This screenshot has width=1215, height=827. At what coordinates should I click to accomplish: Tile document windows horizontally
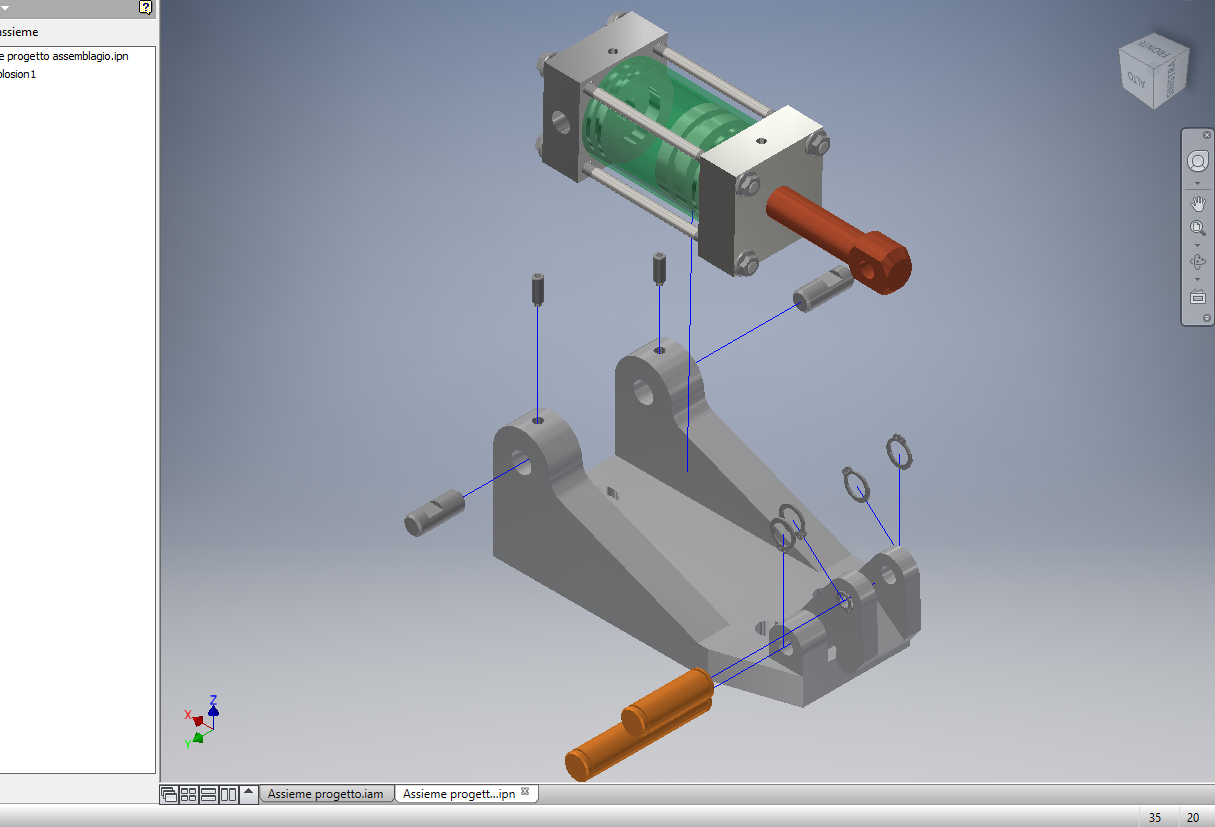coord(208,795)
